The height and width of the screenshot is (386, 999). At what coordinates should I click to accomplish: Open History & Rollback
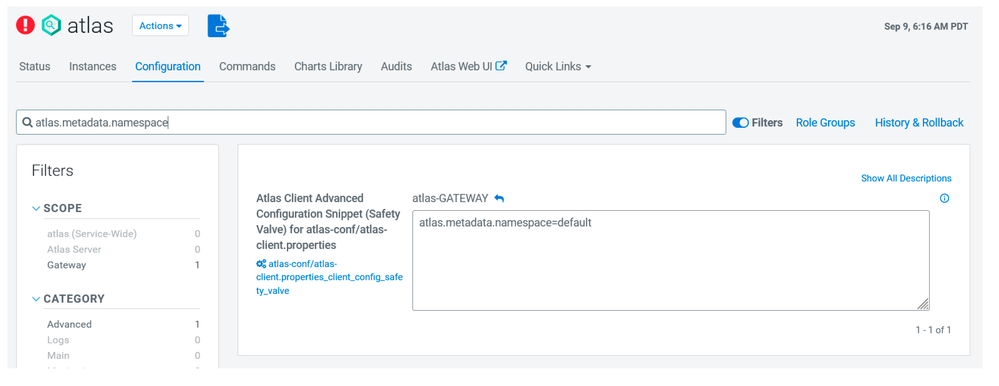pos(919,122)
